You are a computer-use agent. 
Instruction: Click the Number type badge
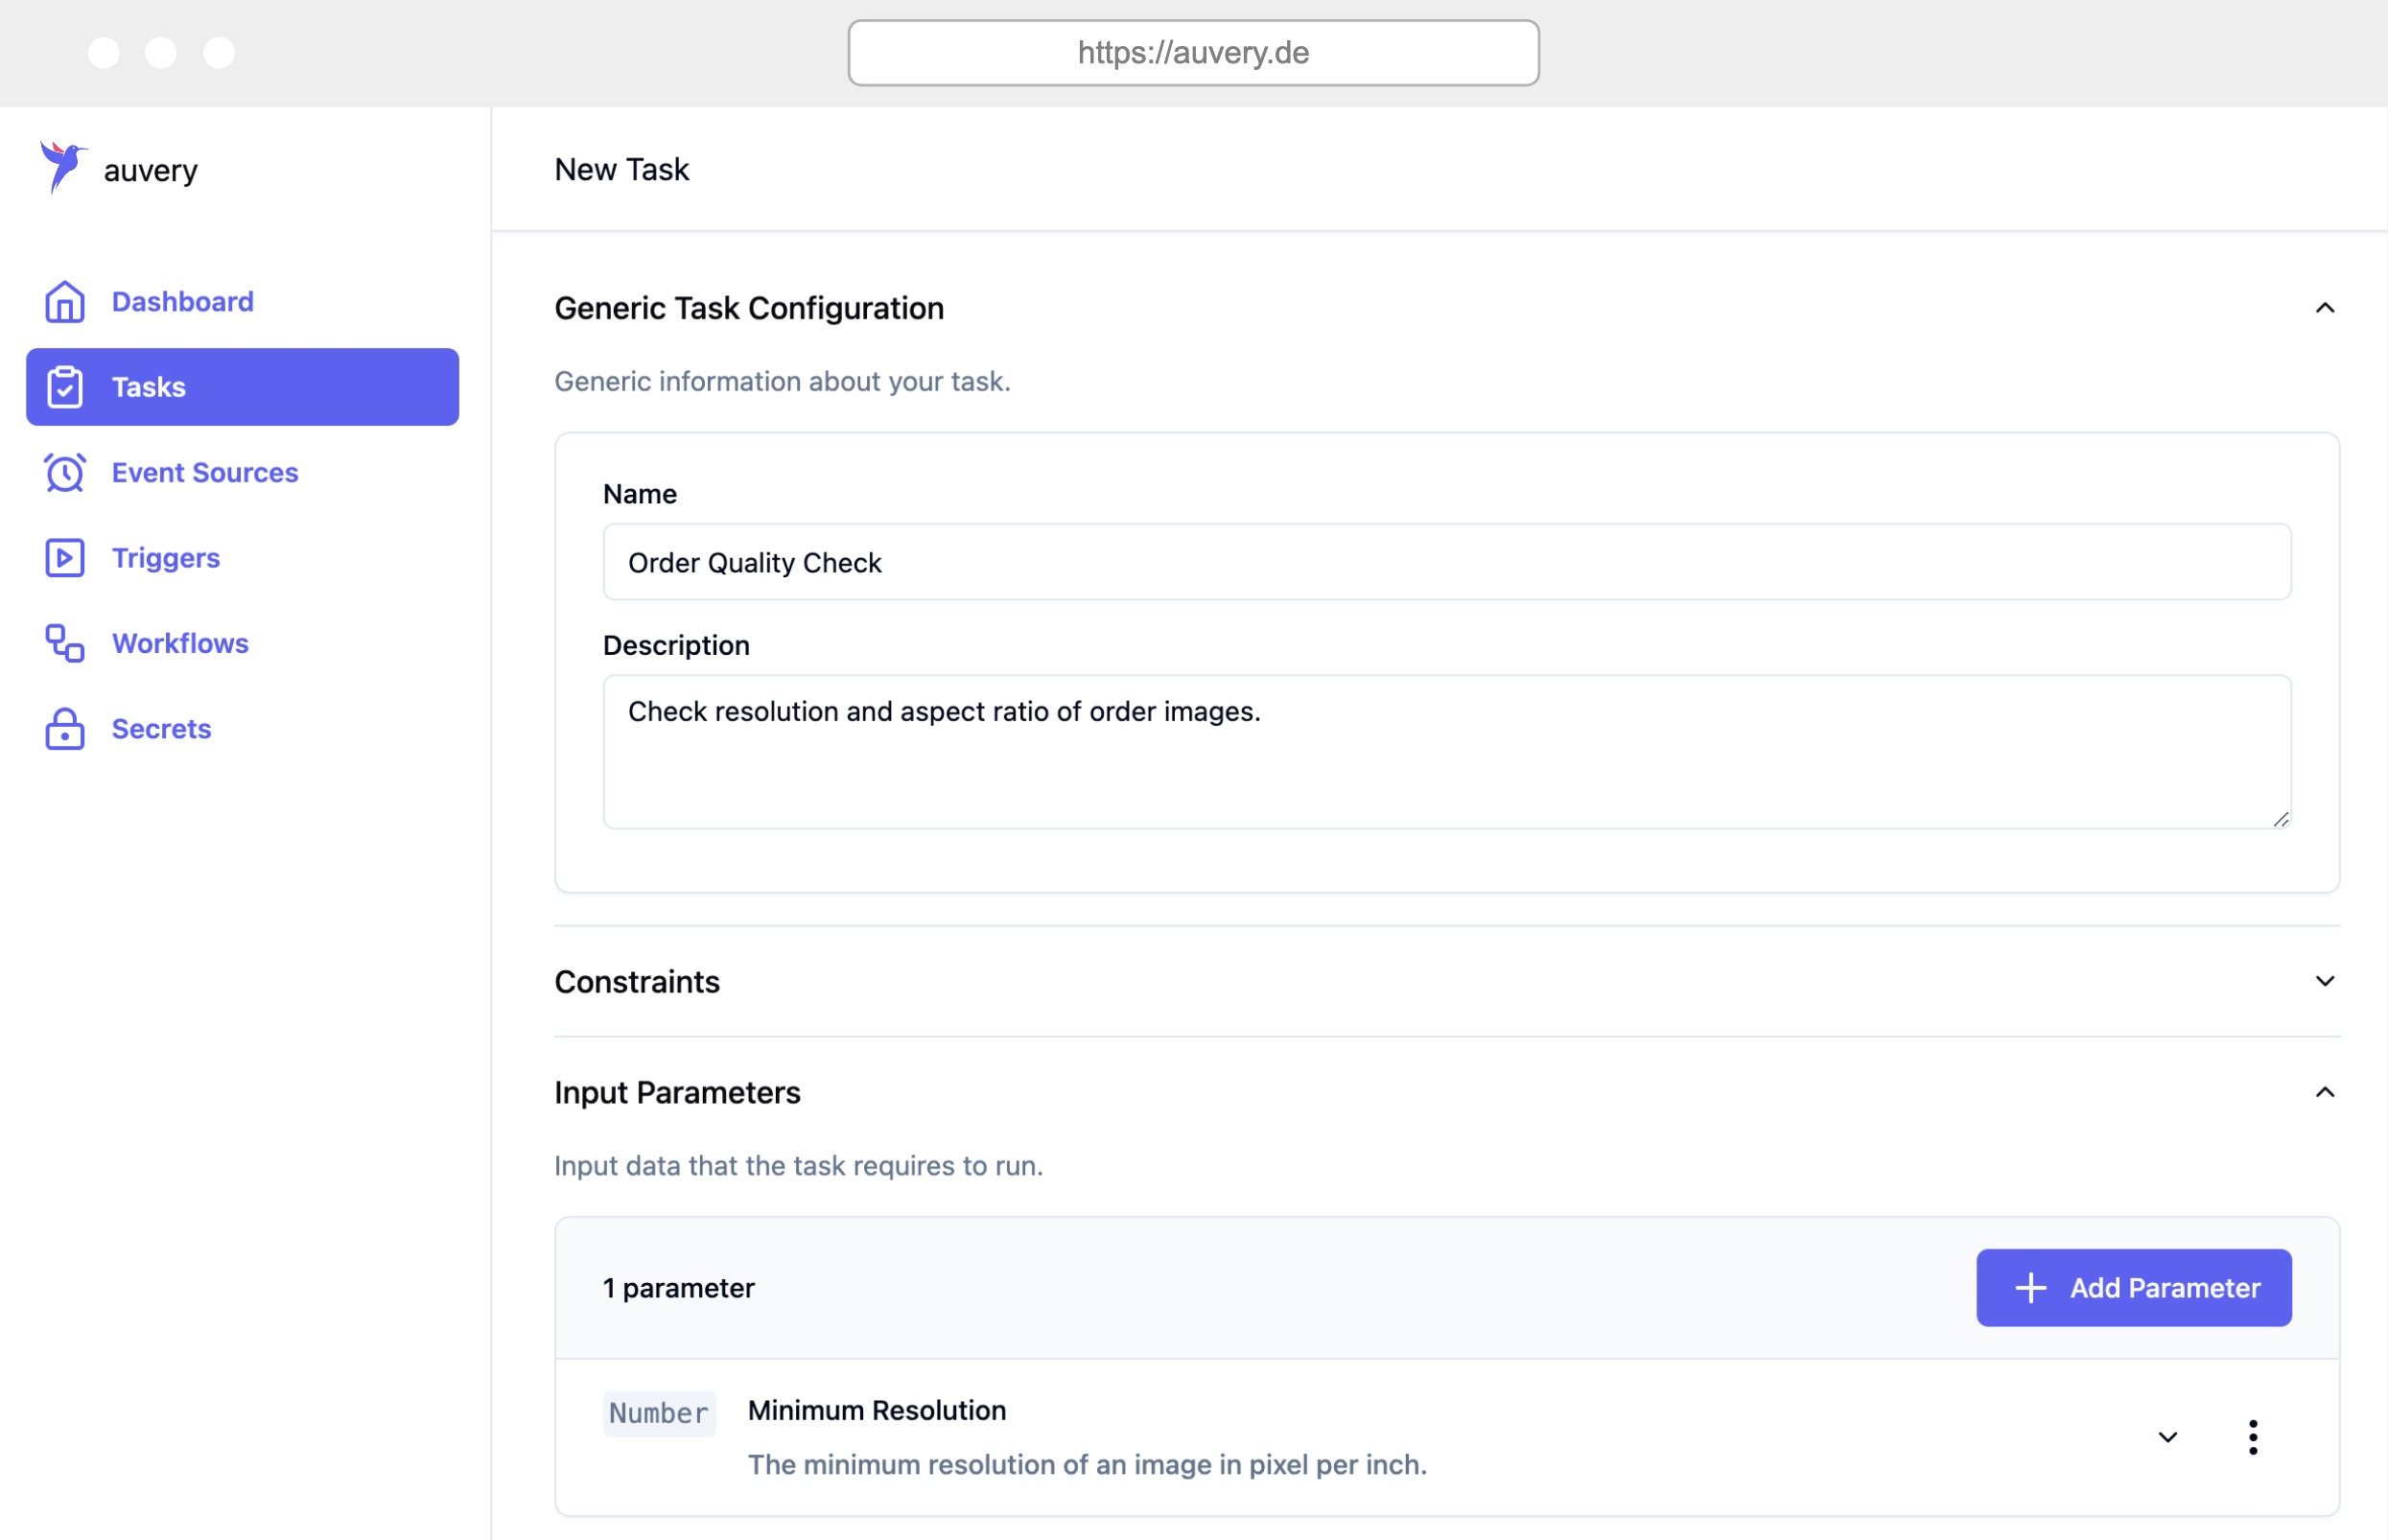(659, 1412)
